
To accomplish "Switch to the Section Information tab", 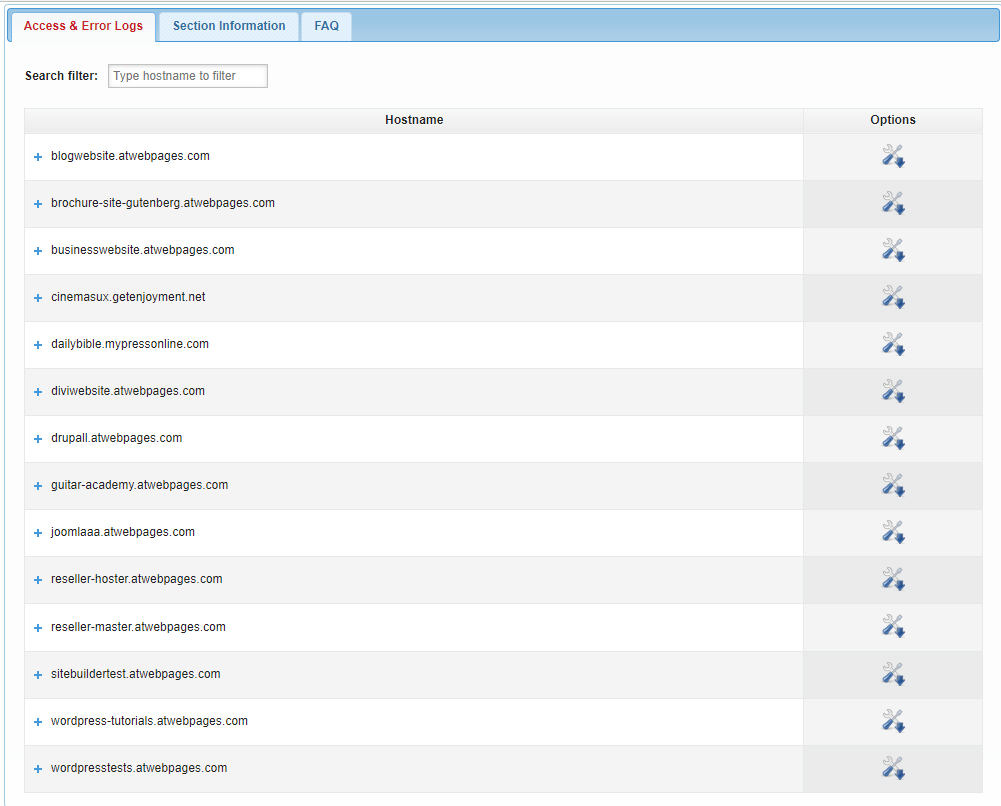I will point(227,26).
